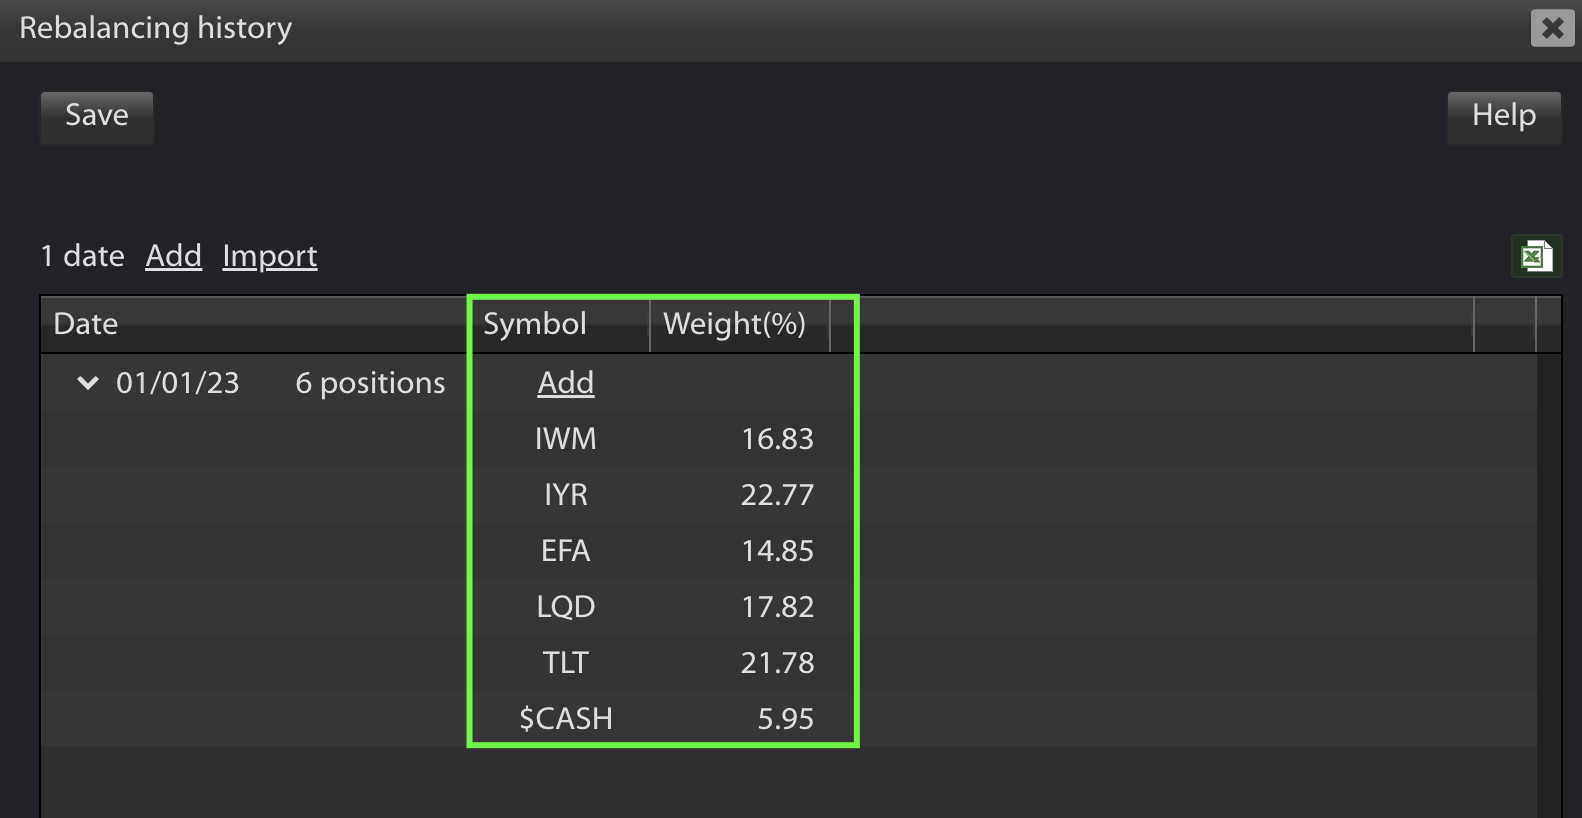This screenshot has width=1582, height=818.
Task: Select the TLT symbol cell
Action: [566, 663]
